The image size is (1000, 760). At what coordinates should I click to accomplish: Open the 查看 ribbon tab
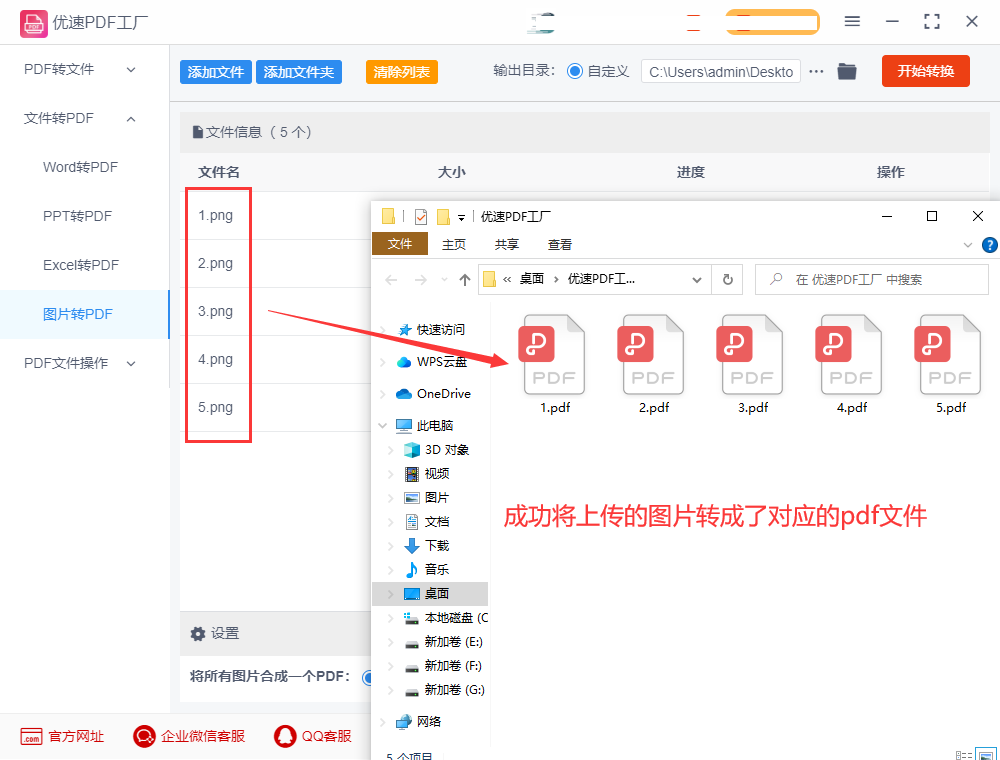(559, 244)
